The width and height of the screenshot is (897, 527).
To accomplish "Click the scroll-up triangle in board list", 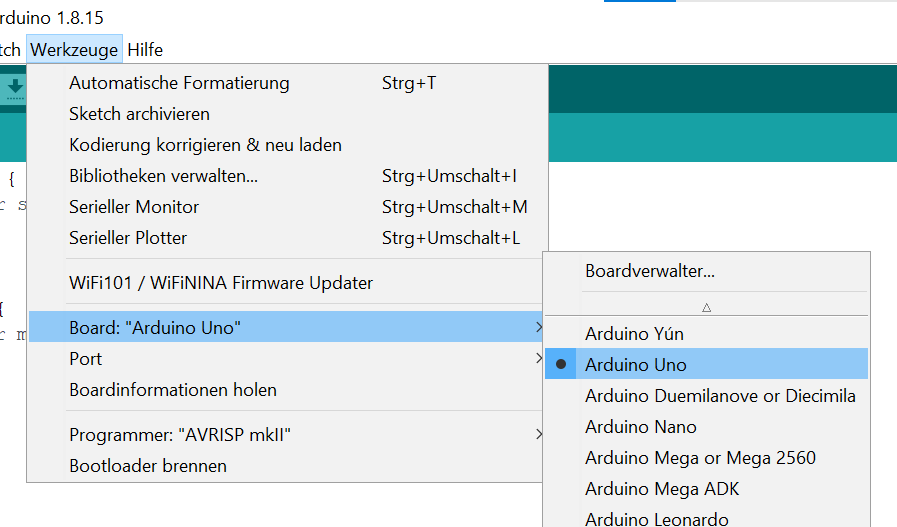I will coord(707,308).
